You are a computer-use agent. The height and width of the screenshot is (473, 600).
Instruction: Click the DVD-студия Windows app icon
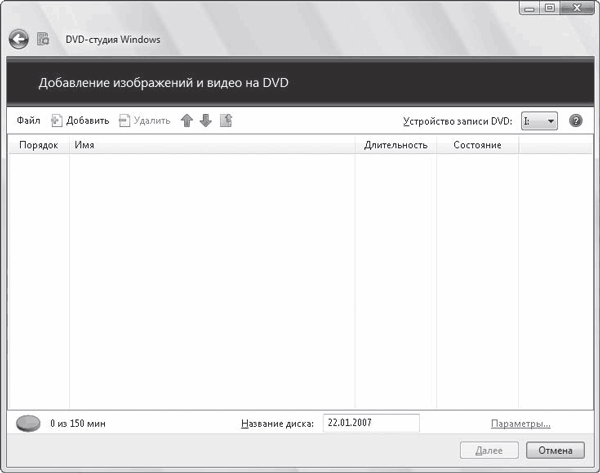click(x=43, y=39)
